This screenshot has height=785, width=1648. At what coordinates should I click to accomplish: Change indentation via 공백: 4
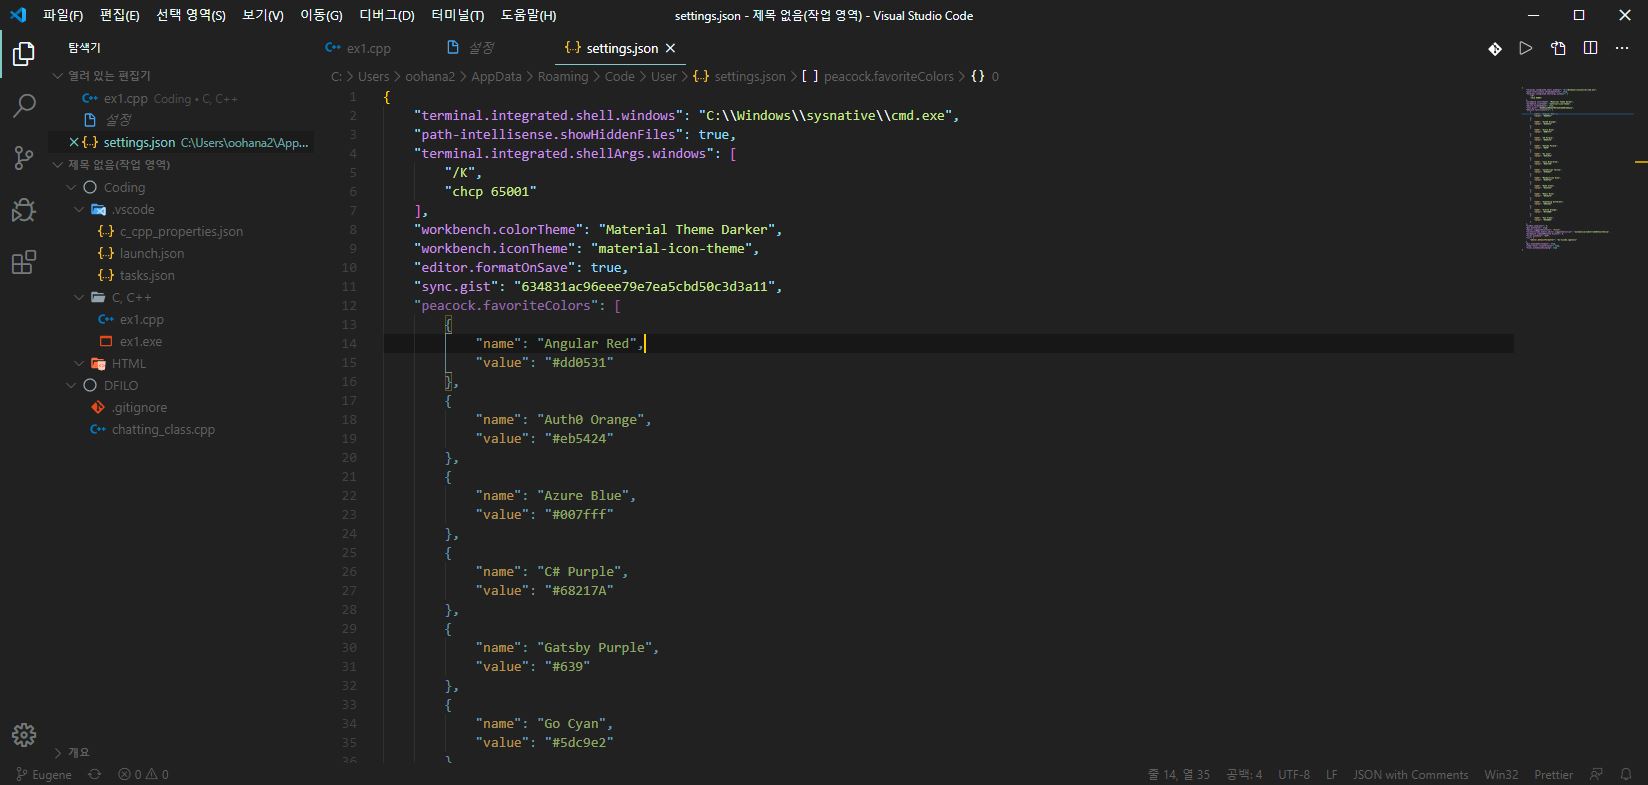(x=1244, y=774)
